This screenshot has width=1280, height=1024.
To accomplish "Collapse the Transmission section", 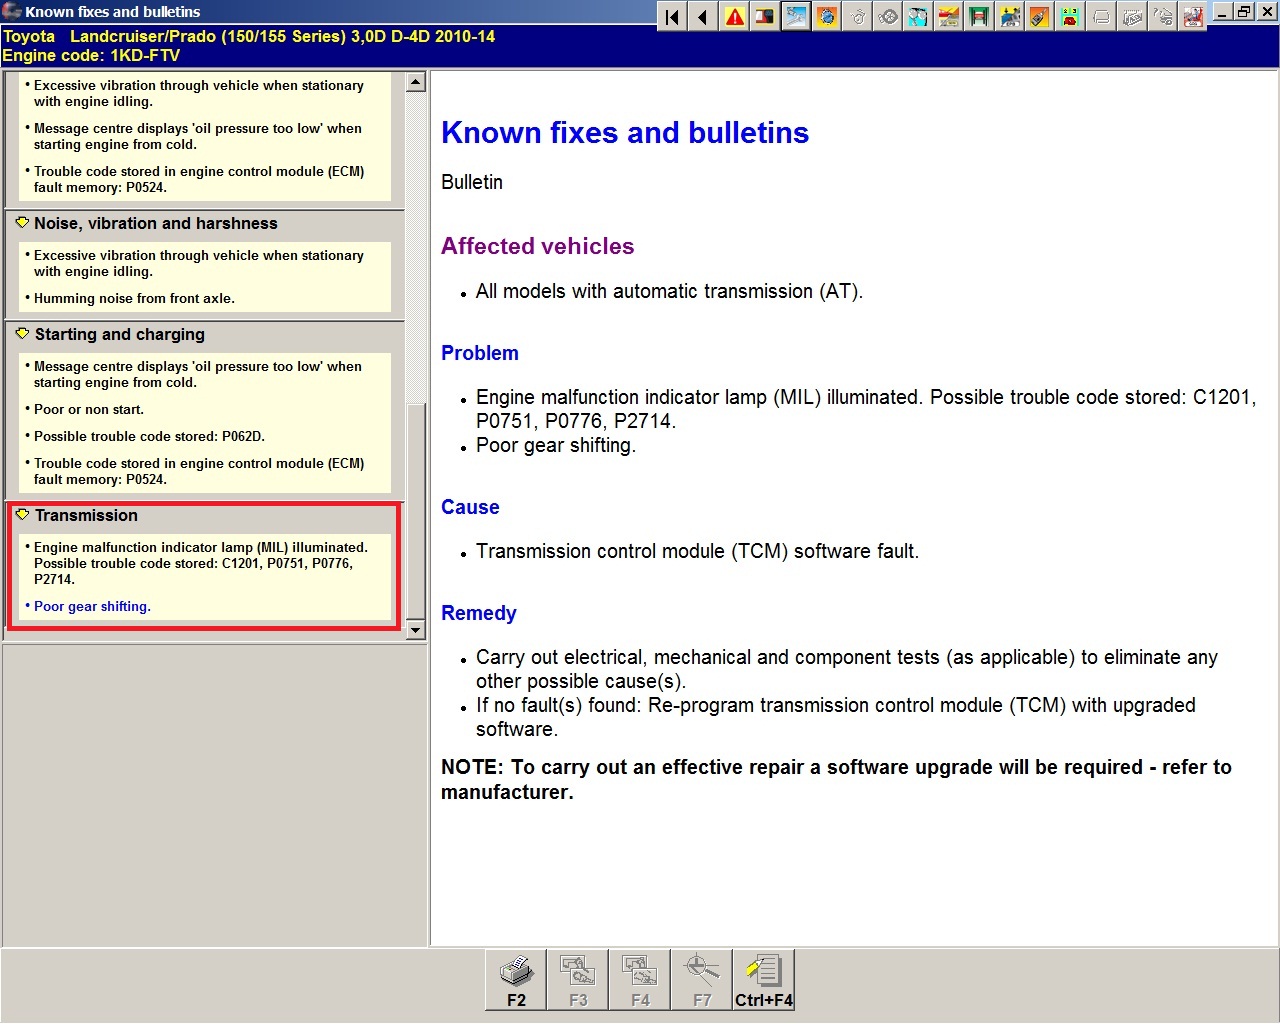I will pyautogui.click(x=22, y=515).
